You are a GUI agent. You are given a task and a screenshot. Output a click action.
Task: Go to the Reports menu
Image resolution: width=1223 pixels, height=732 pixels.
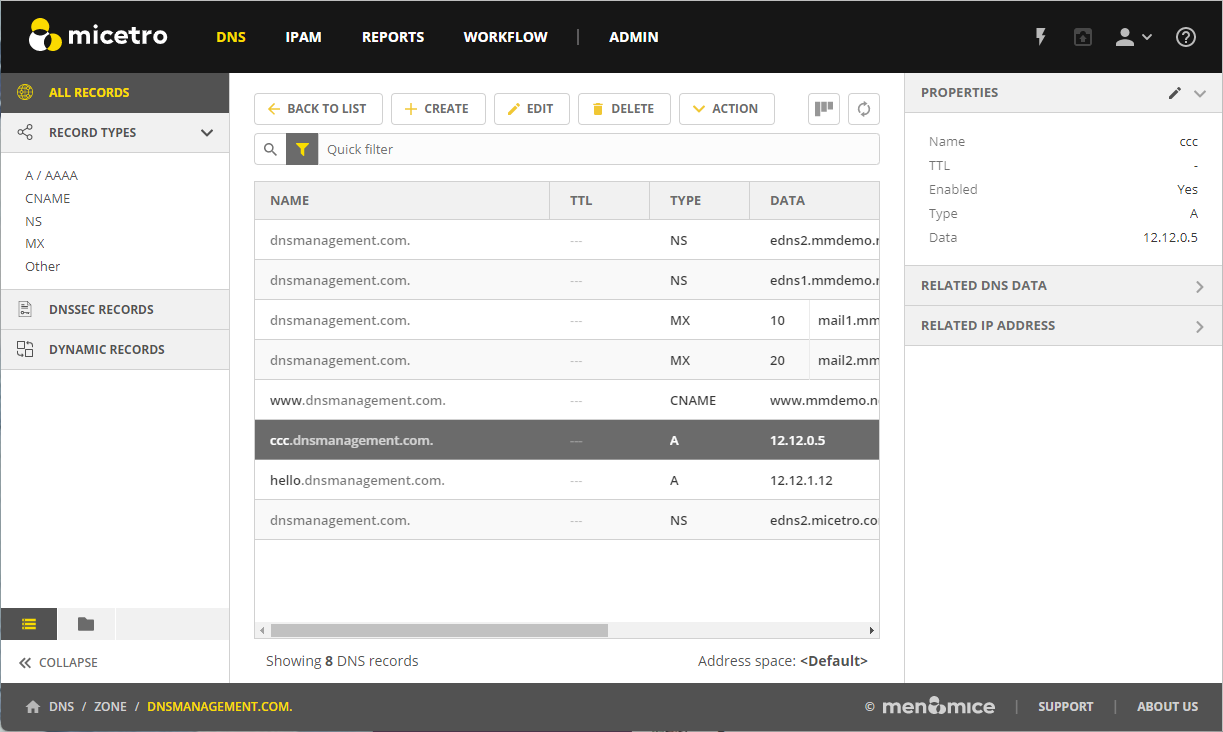click(393, 37)
